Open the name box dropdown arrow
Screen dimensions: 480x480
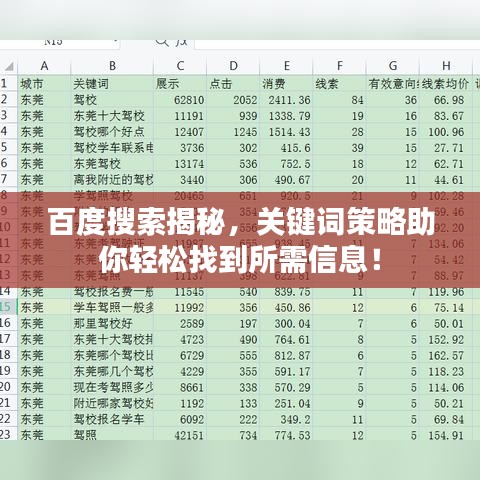pos(116,42)
